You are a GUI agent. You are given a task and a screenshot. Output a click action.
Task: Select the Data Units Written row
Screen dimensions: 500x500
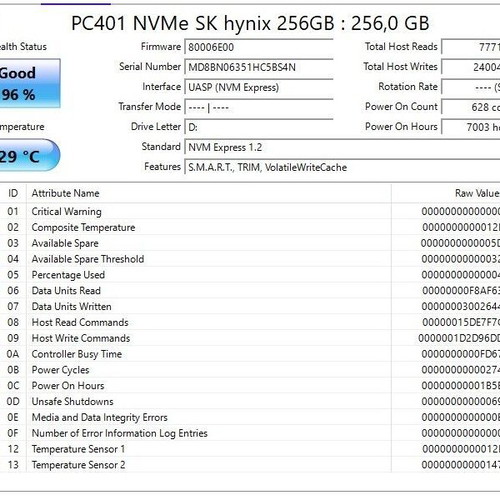[250, 306]
